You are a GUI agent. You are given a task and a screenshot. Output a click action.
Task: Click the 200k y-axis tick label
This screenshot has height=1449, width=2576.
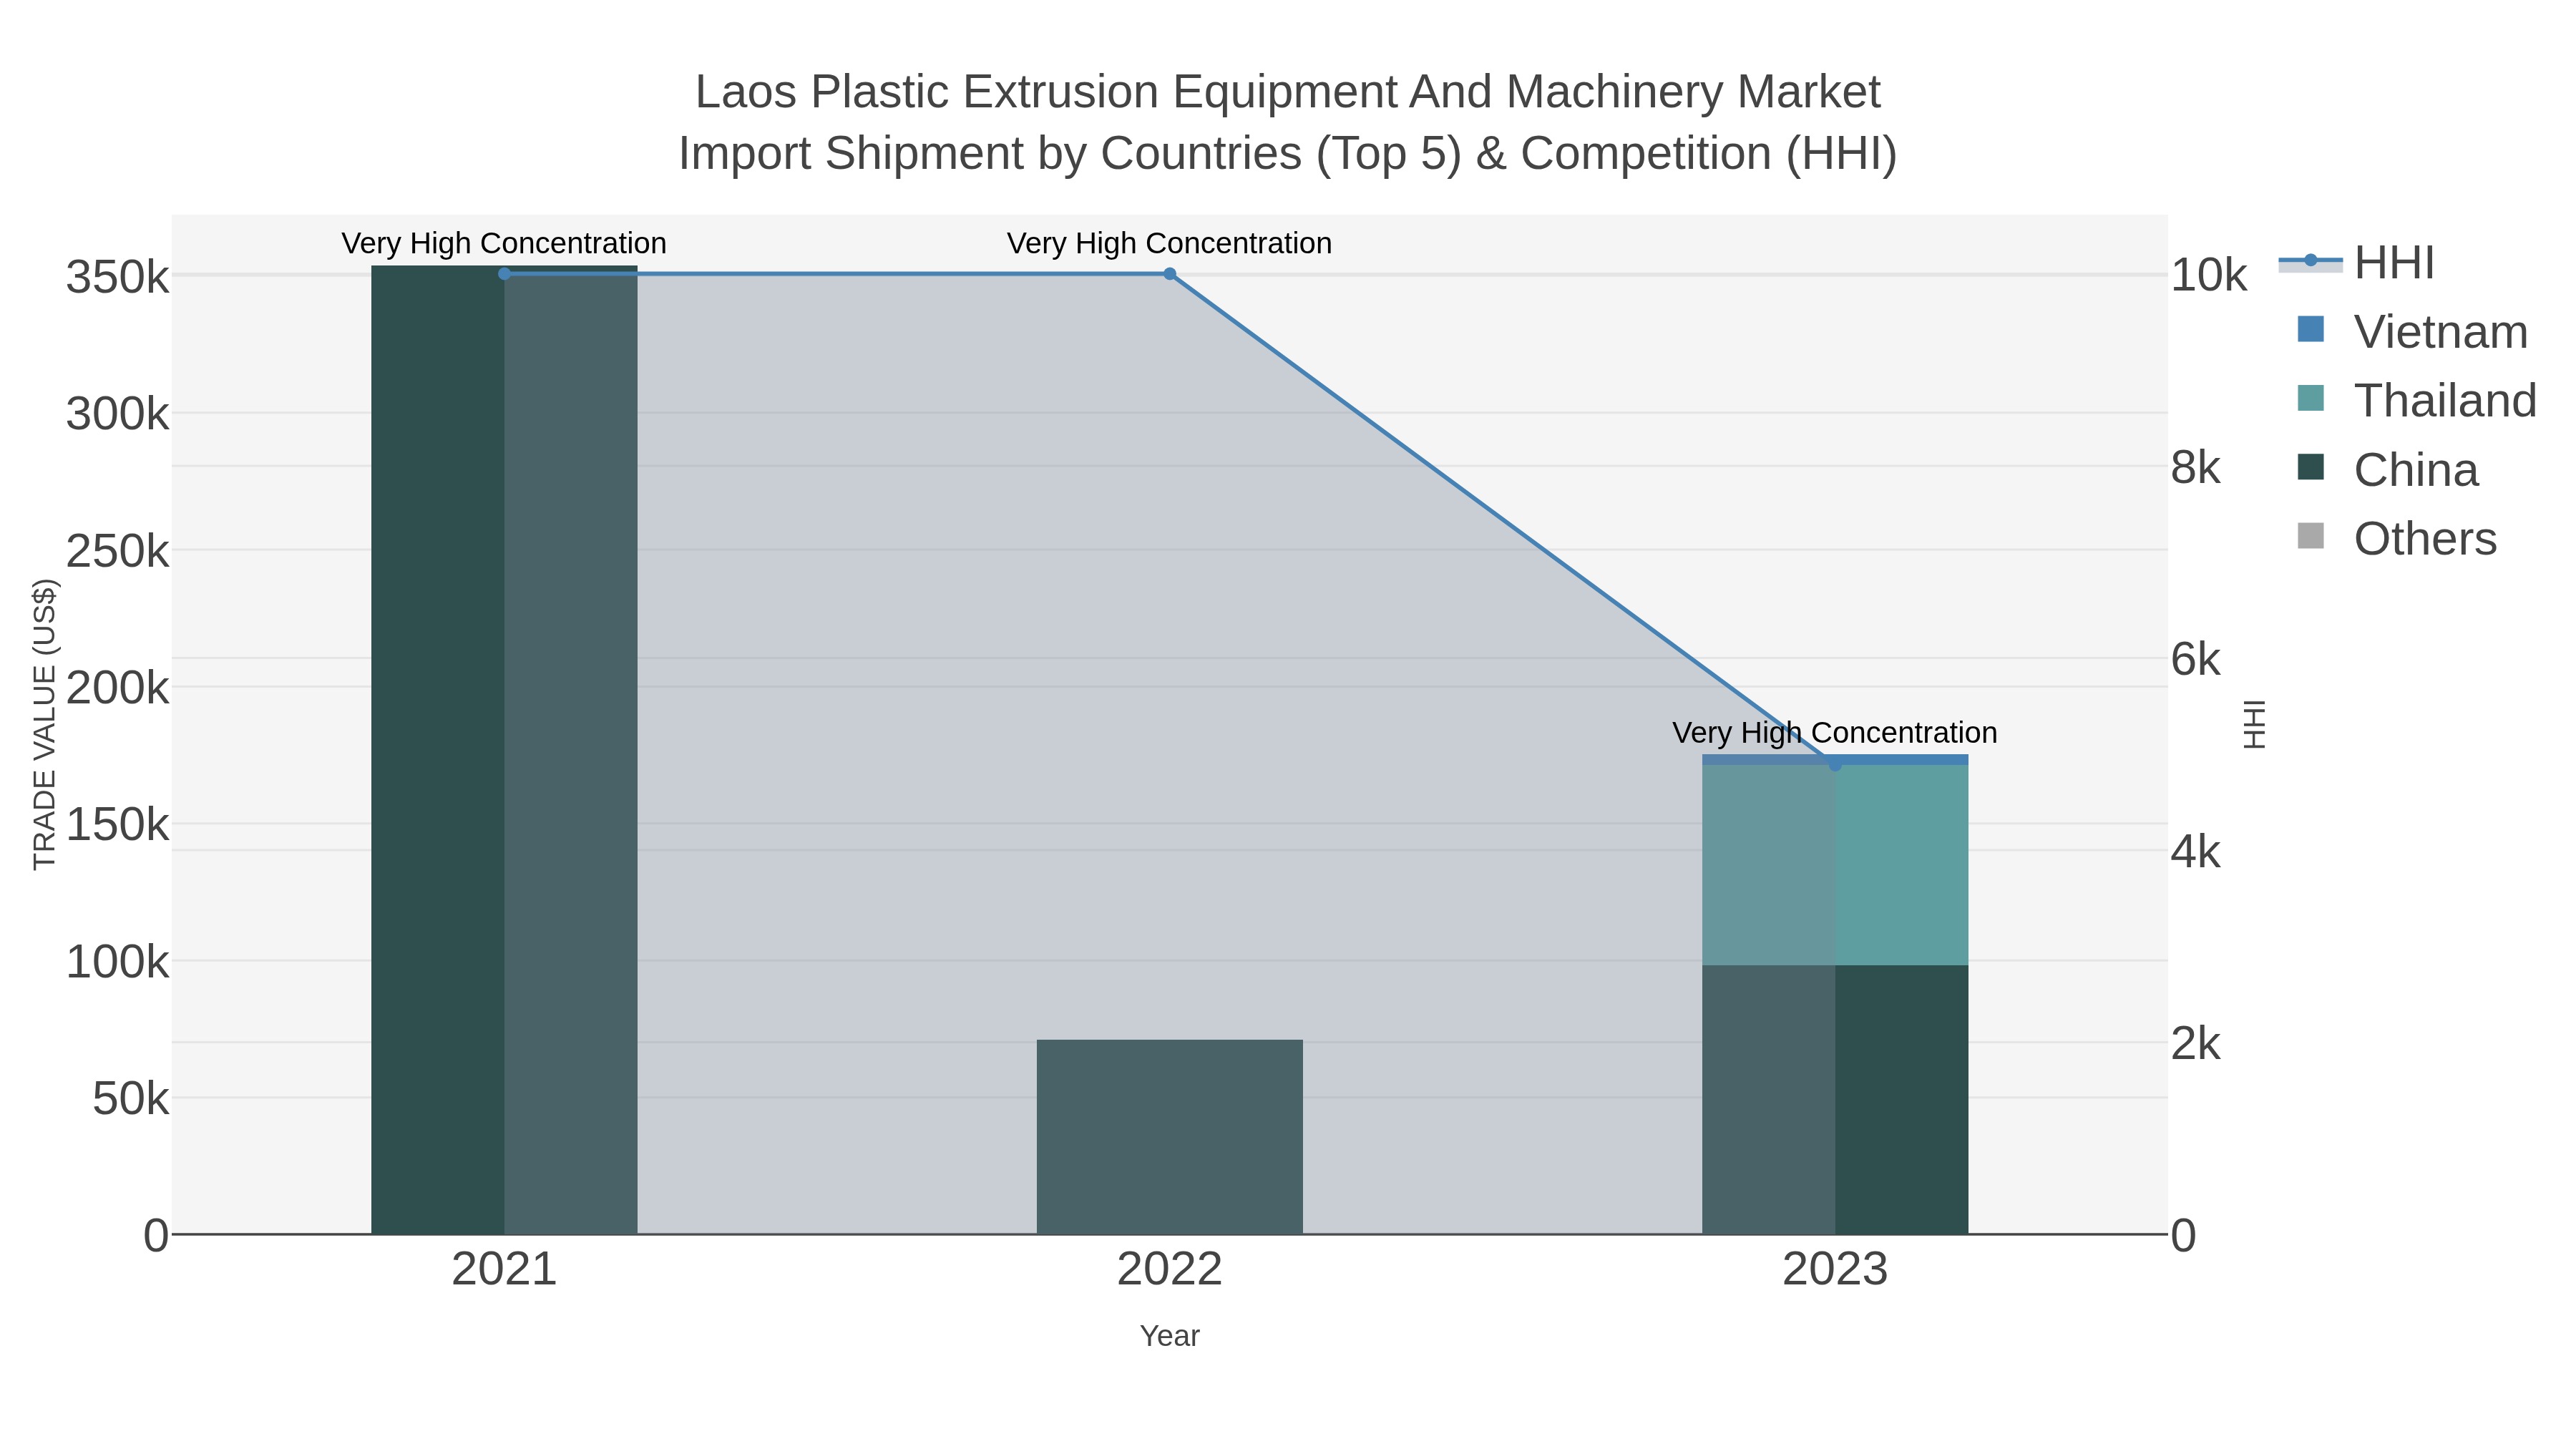point(117,688)
